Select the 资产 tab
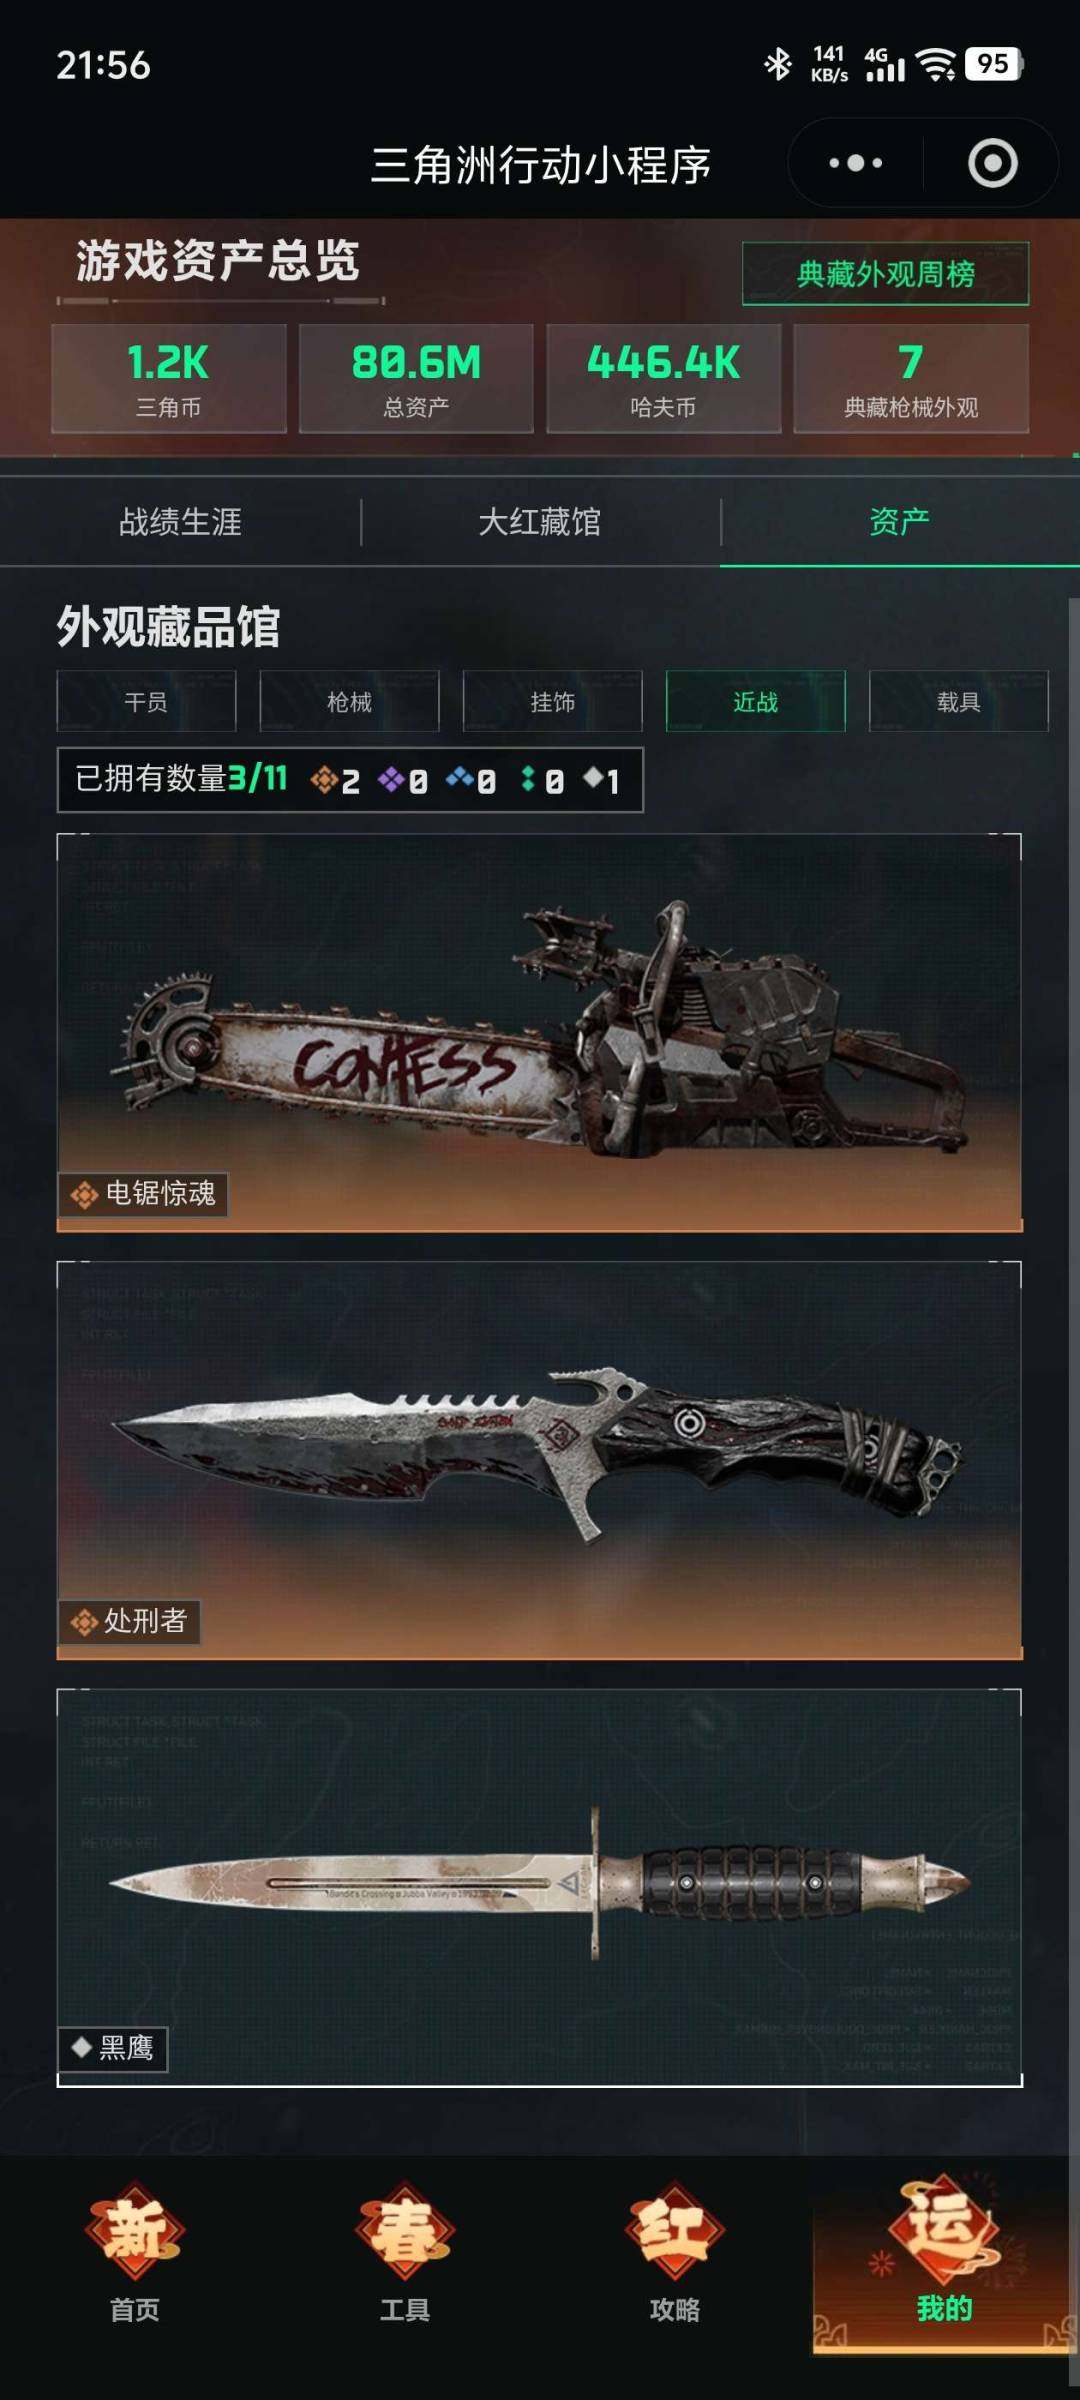The image size is (1080, 2400). click(900, 522)
